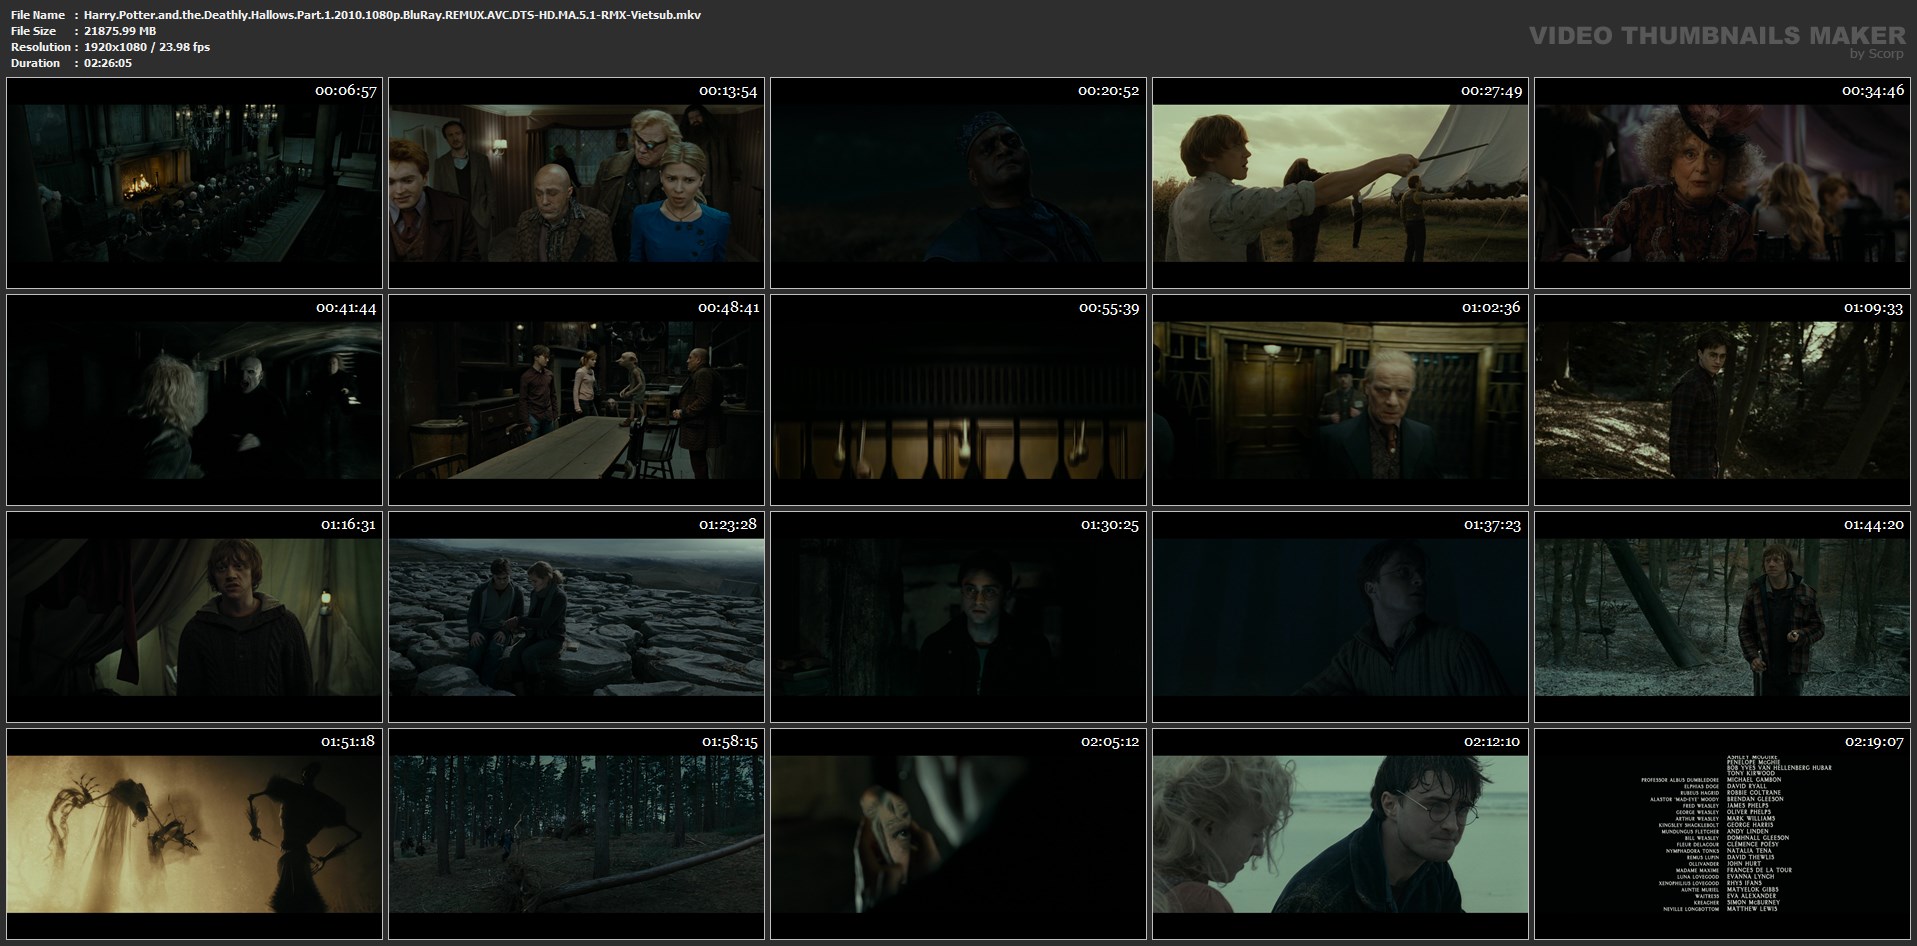Image resolution: width=1917 pixels, height=946 pixels.
Task: Open the thumbnail timestamped 00:48:41
Action: click(x=576, y=400)
